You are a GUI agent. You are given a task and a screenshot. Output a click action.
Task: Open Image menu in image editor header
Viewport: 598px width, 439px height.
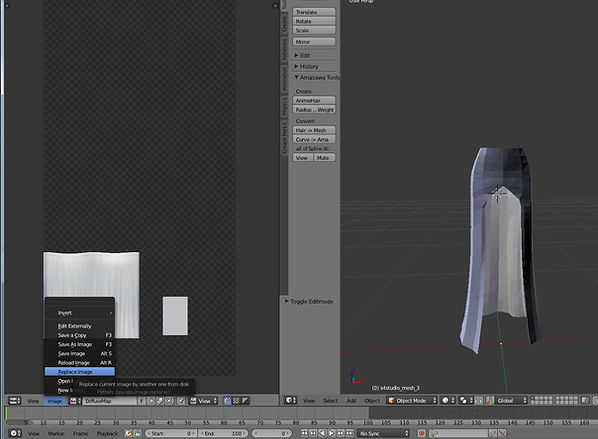pyautogui.click(x=55, y=401)
